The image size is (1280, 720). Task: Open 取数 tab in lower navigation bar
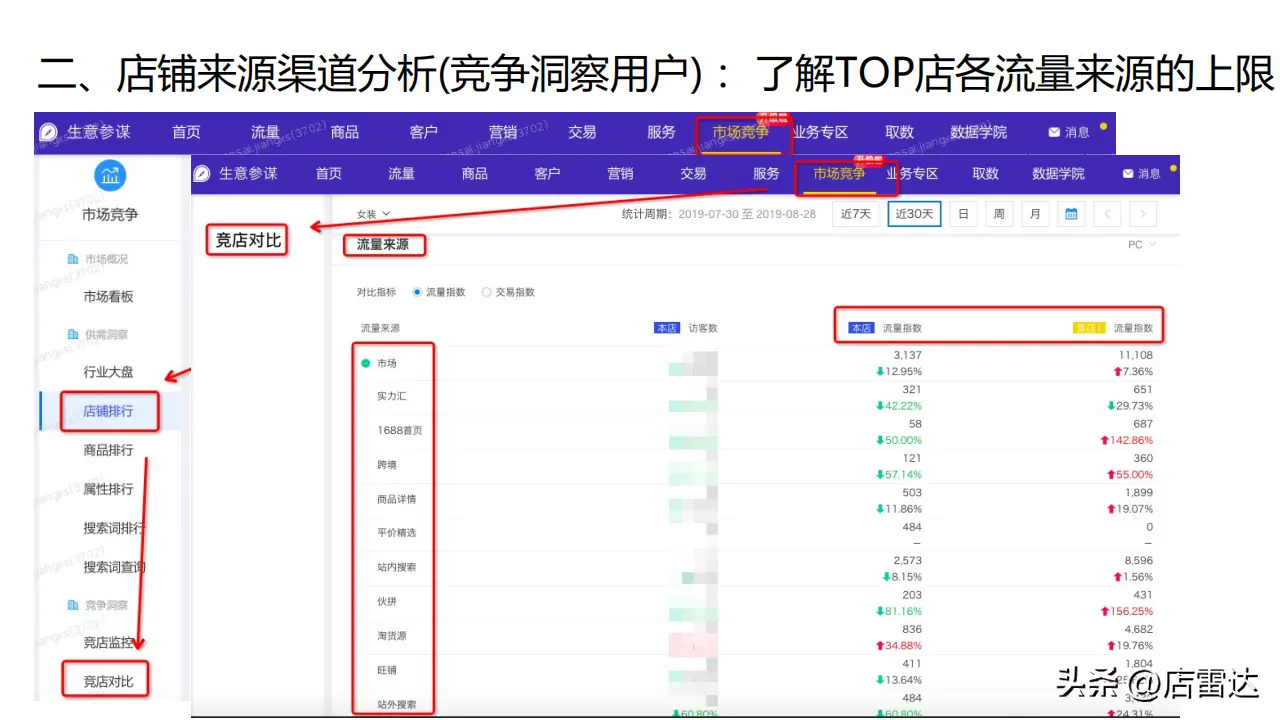pyautogui.click(x=985, y=173)
